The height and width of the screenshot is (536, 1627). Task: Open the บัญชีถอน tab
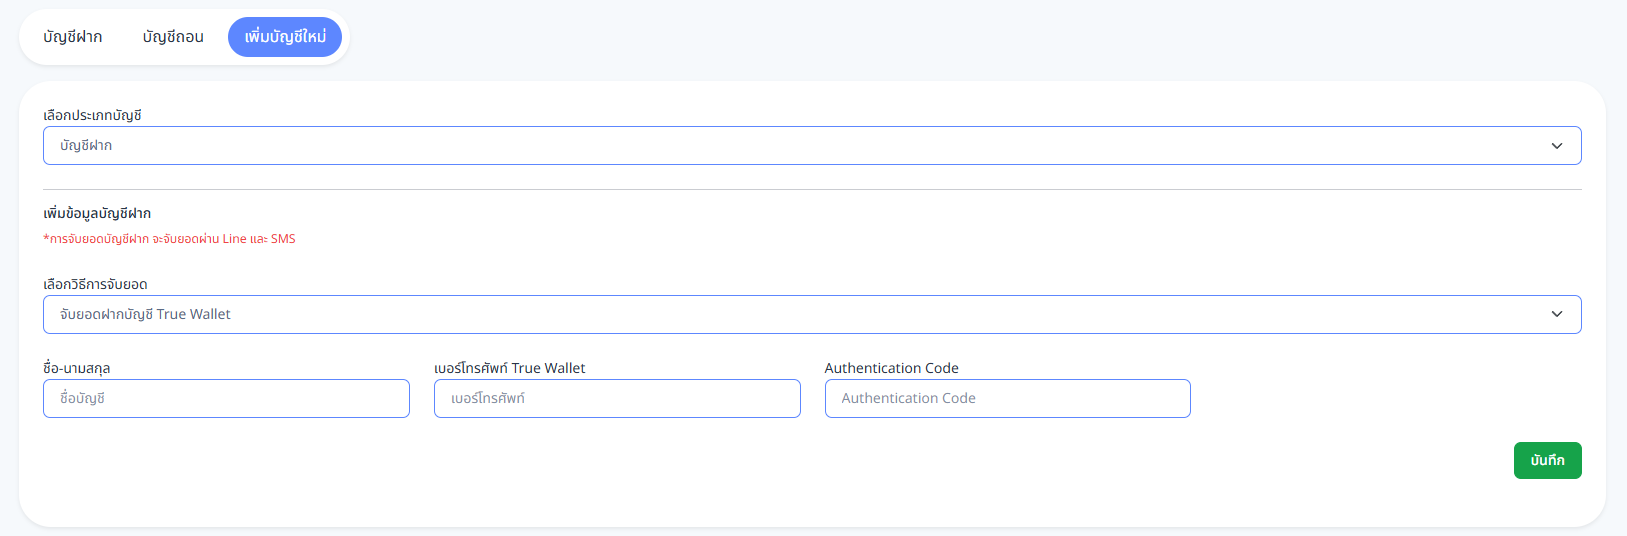pos(173,37)
